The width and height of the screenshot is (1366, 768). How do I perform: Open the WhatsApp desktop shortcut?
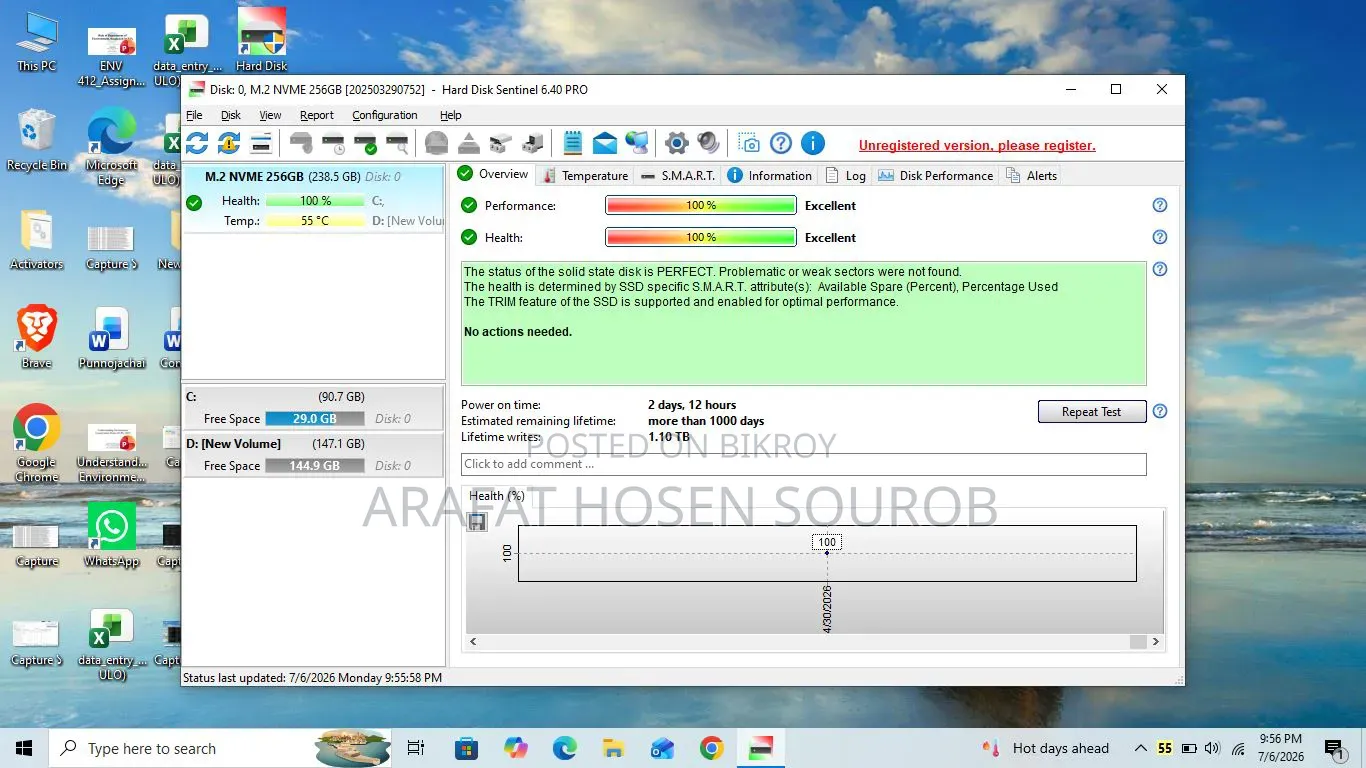(x=111, y=535)
